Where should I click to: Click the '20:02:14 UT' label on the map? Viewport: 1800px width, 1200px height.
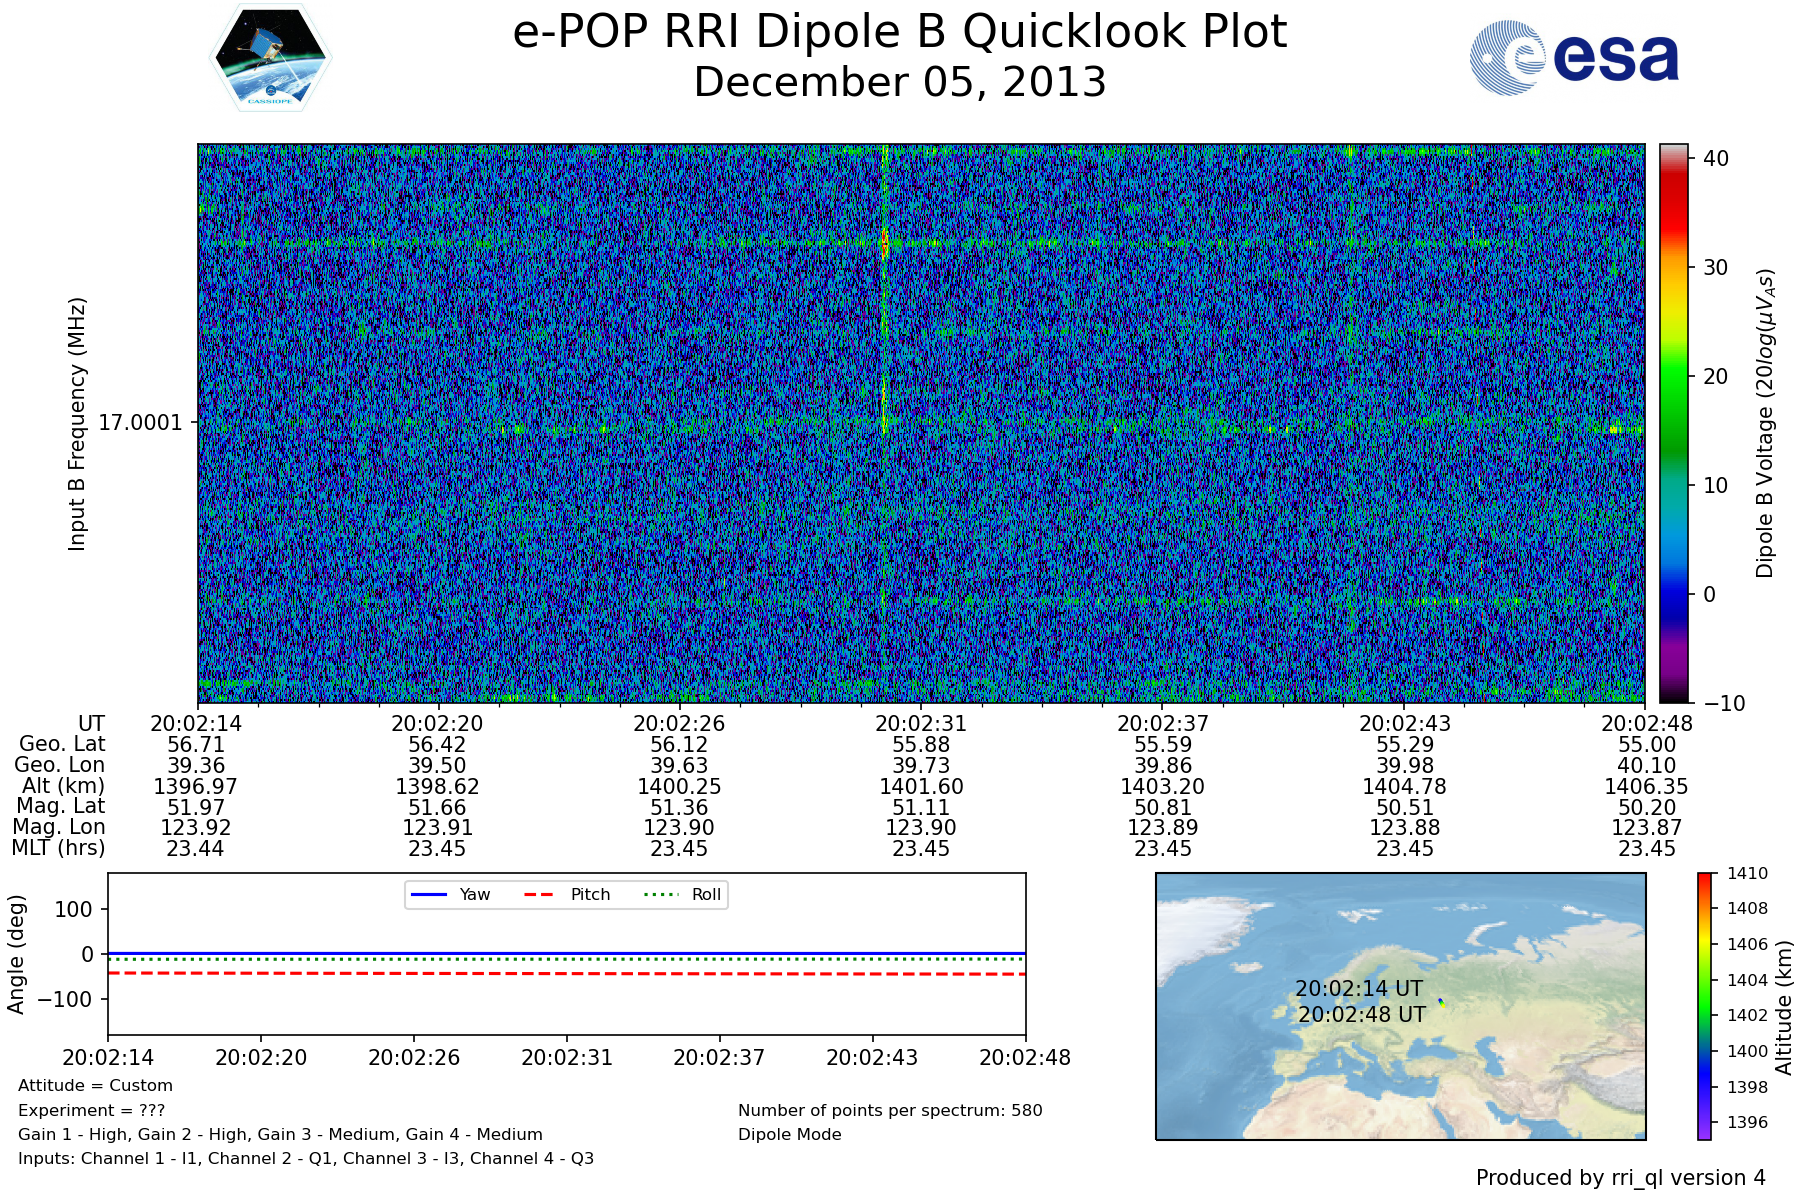[1358, 988]
